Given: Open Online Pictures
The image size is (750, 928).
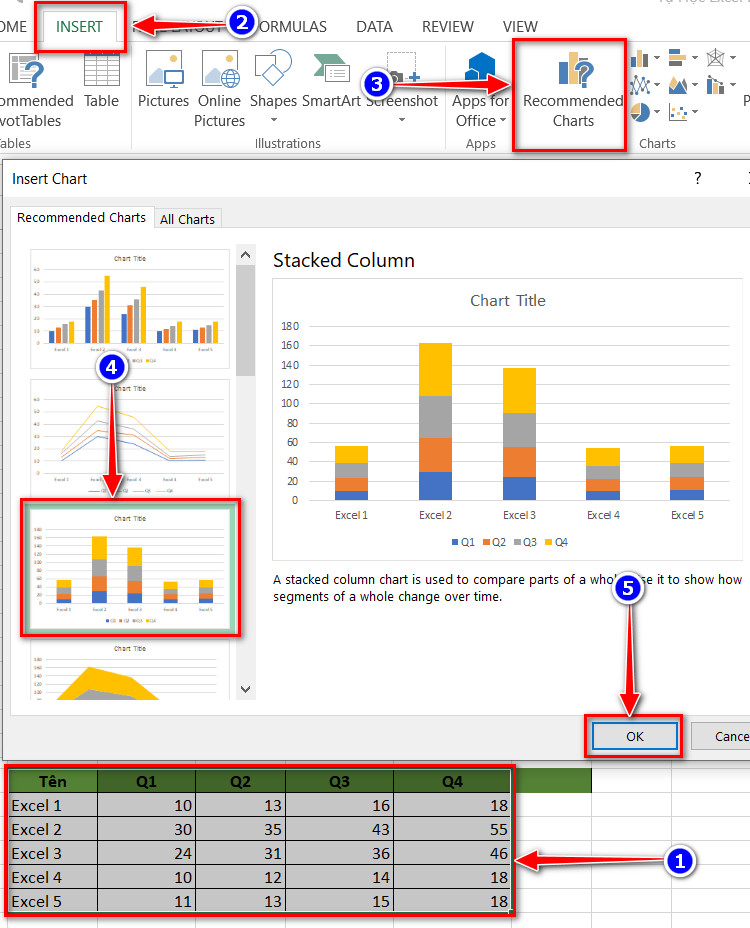Looking at the screenshot, I should [x=220, y=89].
